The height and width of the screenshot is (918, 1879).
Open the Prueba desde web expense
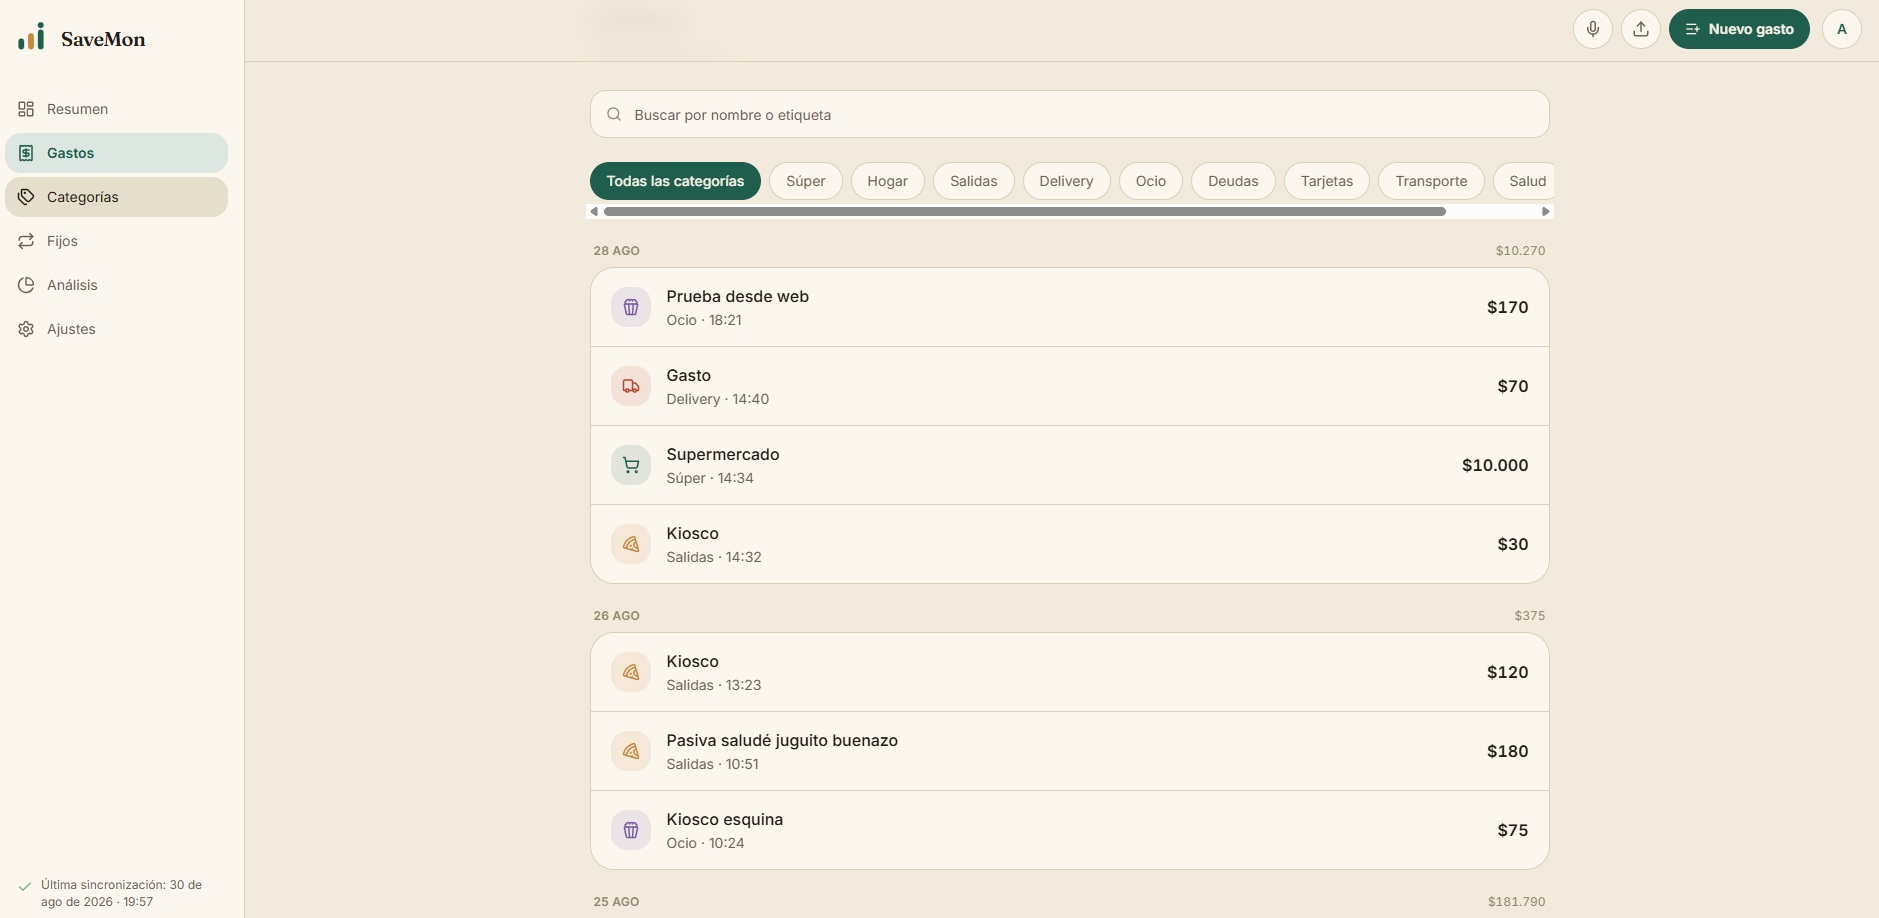click(1070, 307)
